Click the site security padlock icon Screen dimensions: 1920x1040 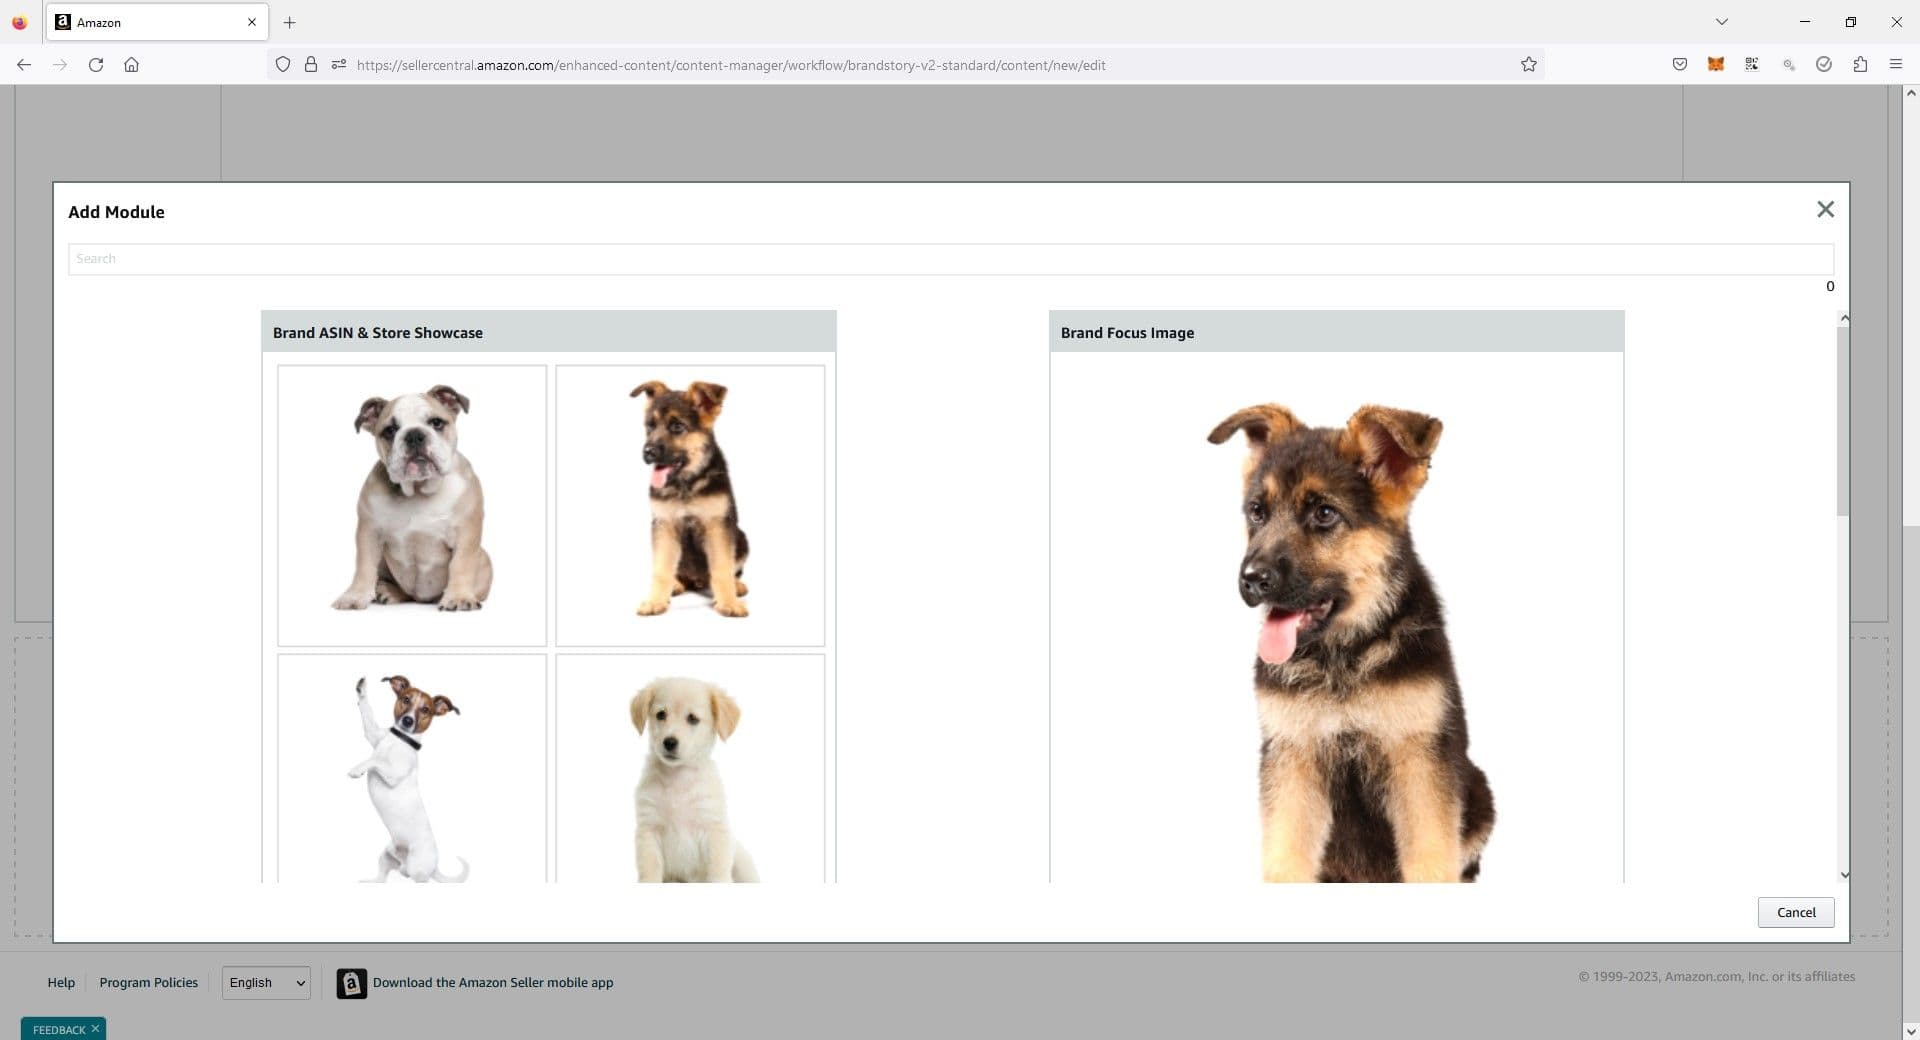pyautogui.click(x=311, y=65)
